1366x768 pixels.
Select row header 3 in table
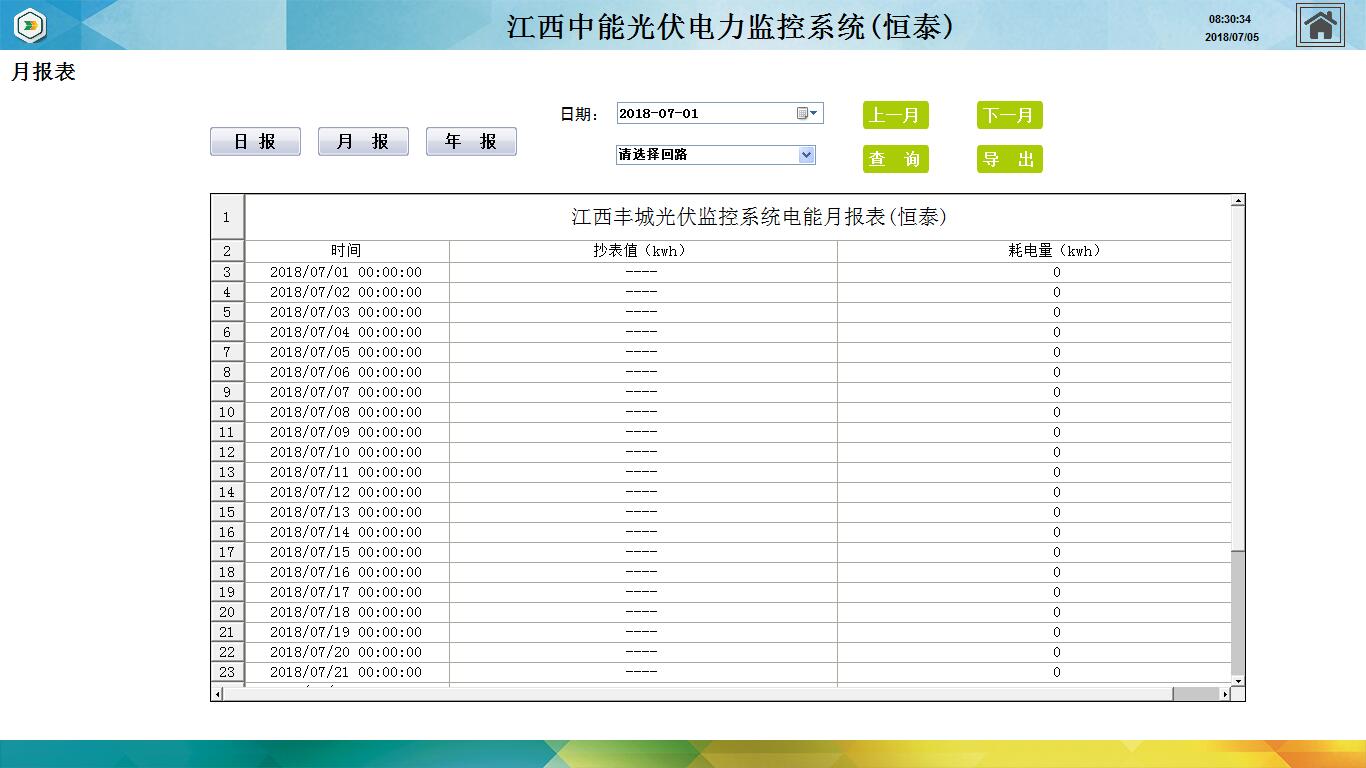(x=227, y=273)
